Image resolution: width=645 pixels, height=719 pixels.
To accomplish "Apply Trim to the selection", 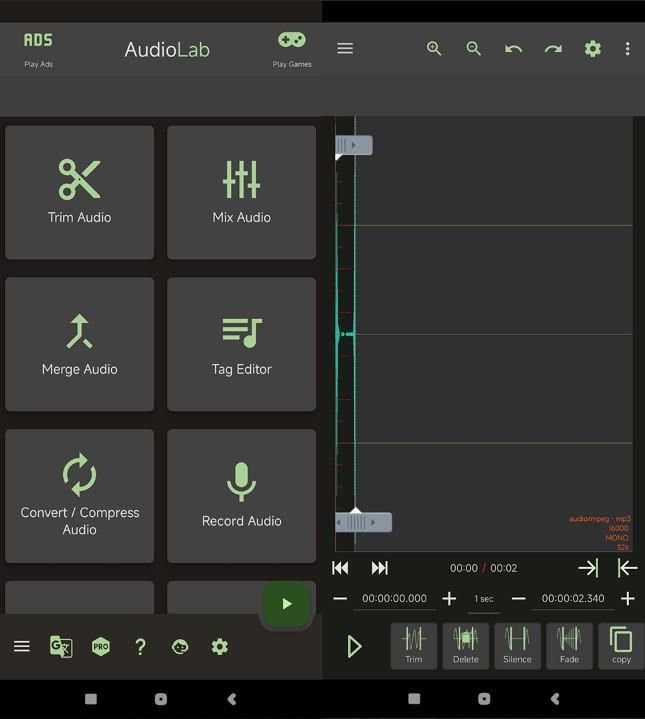I will 413,646.
